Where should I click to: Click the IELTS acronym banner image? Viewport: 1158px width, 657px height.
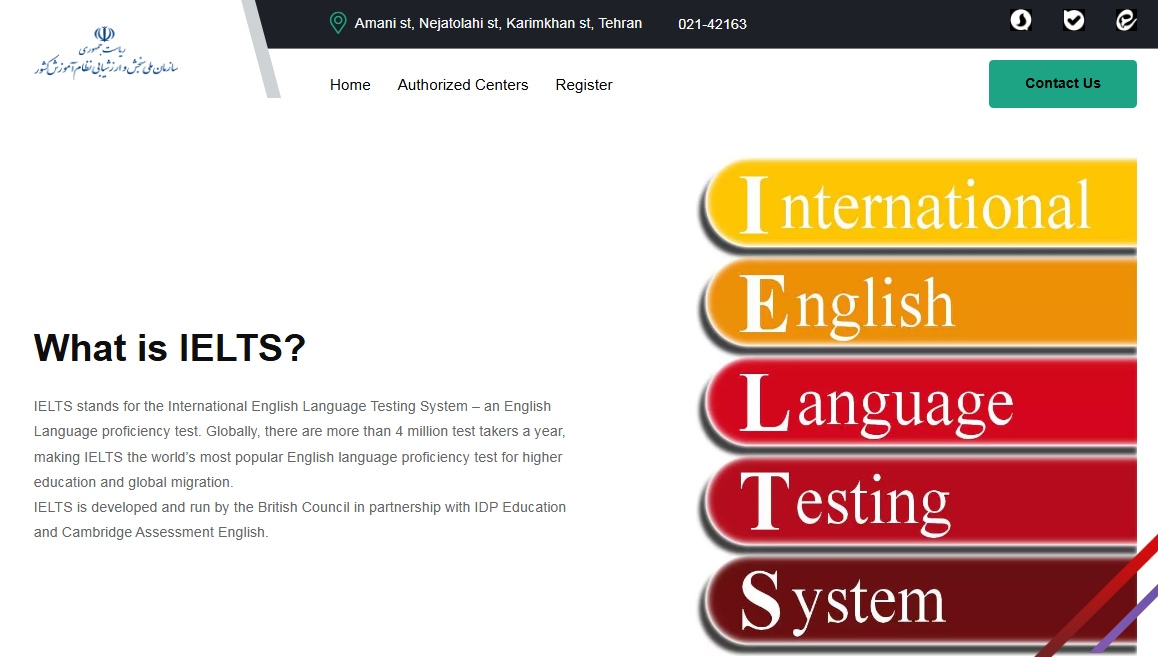[917, 405]
